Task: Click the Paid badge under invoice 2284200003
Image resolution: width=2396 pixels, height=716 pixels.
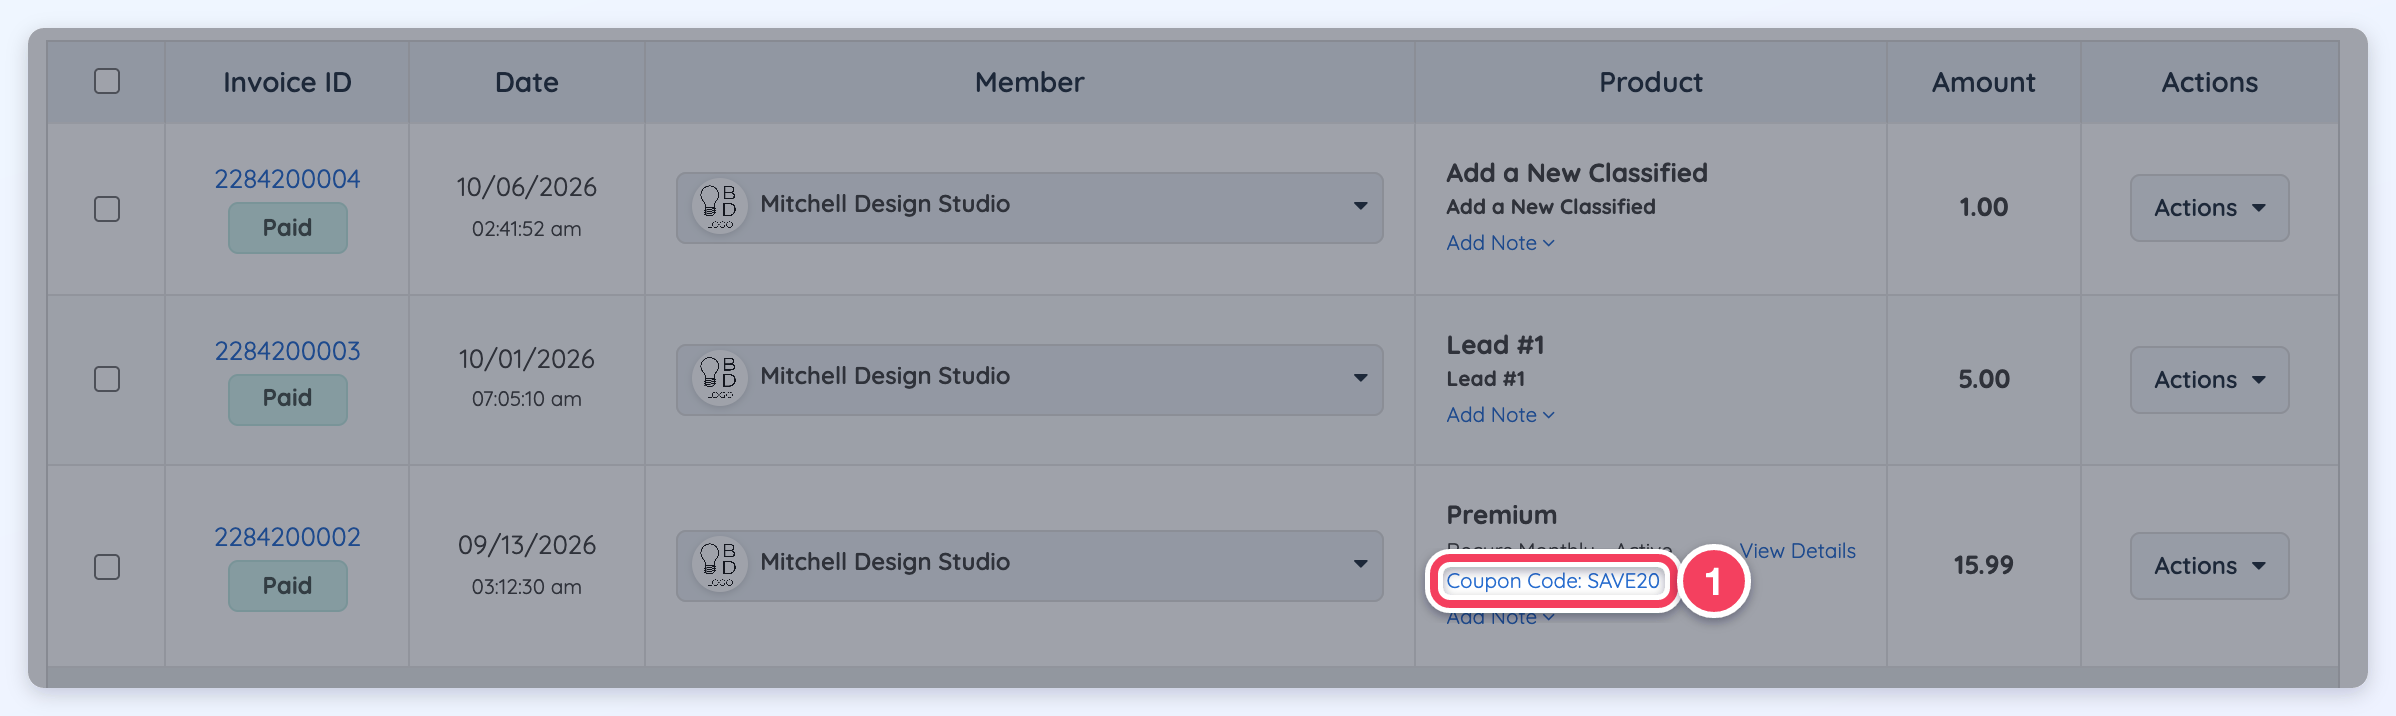Action: click(x=287, y=398)
